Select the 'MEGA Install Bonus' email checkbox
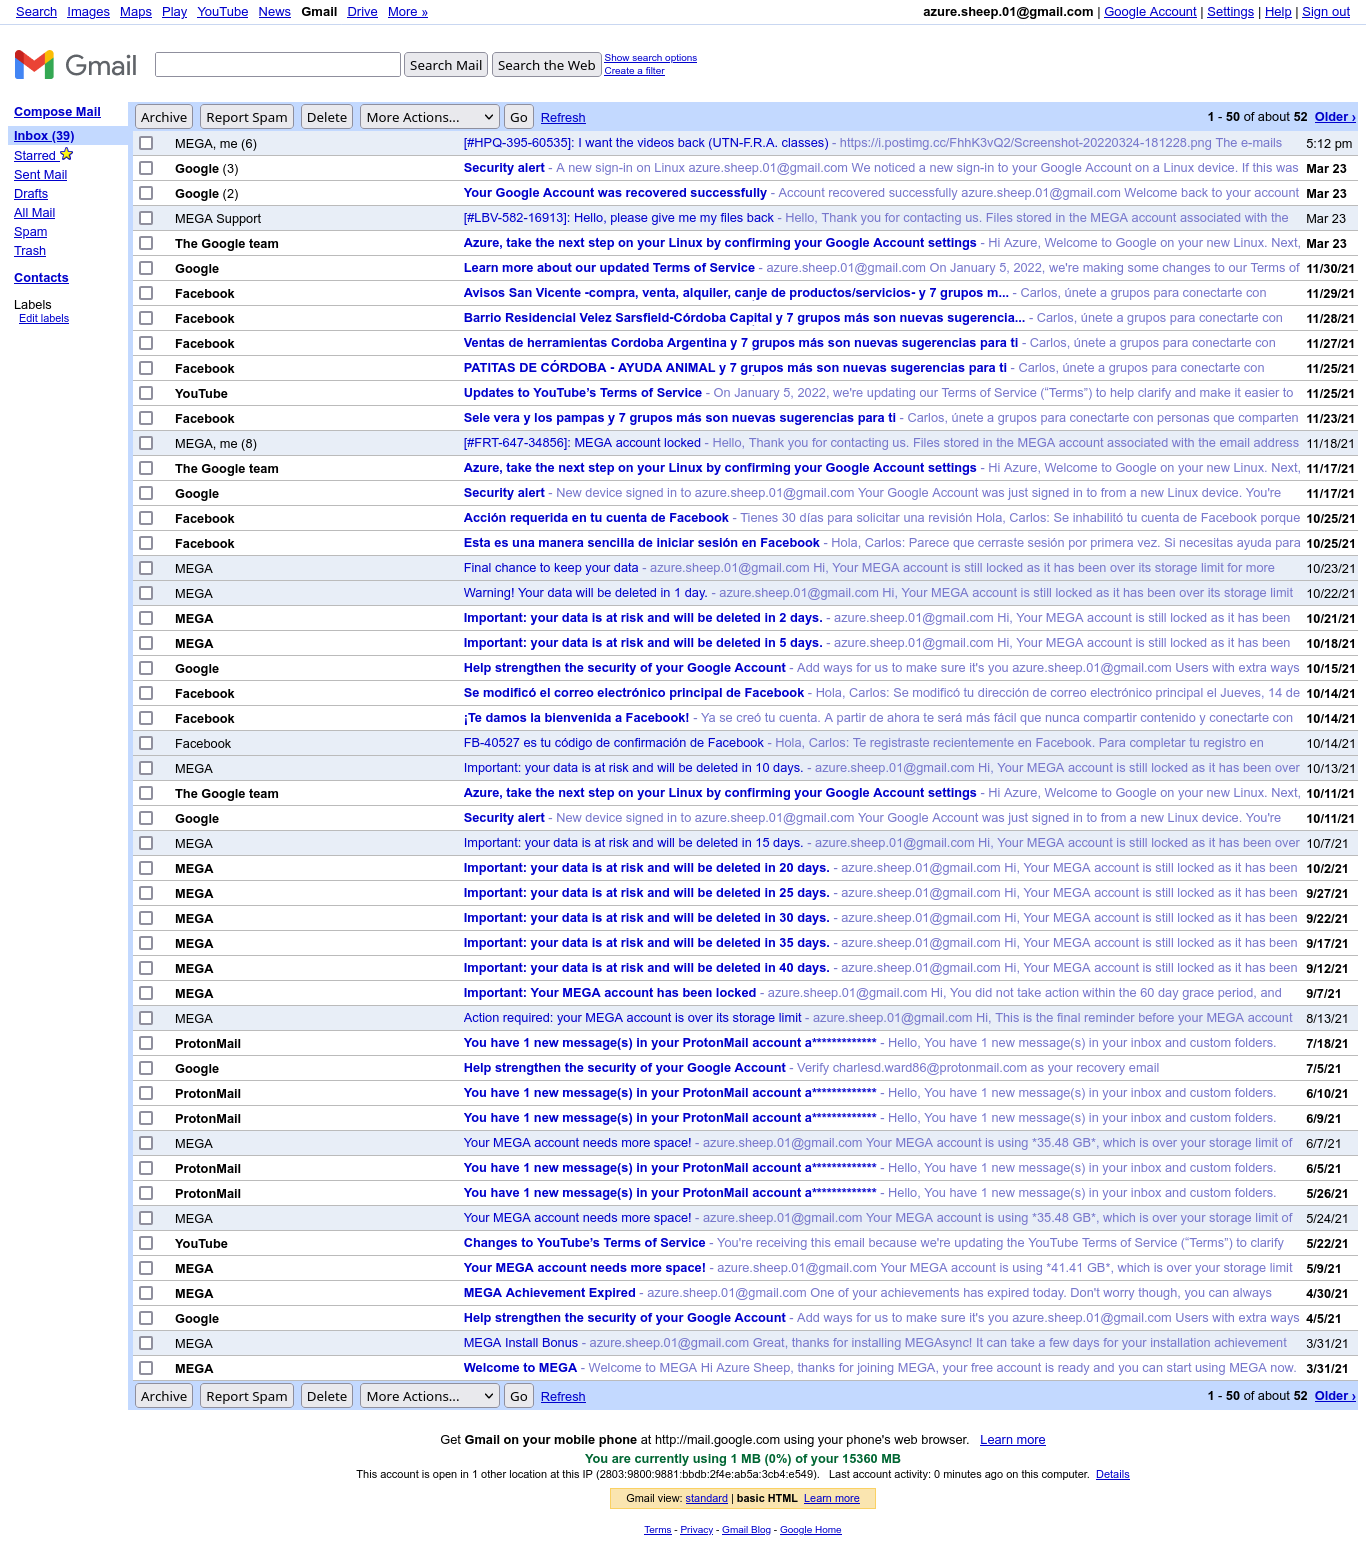The width and height of the screenshot is (1366, 1546). [x=146, y=1343]
